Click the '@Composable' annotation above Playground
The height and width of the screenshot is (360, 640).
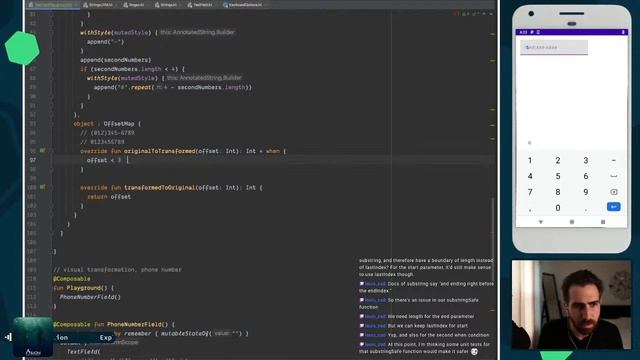point(72,279)
